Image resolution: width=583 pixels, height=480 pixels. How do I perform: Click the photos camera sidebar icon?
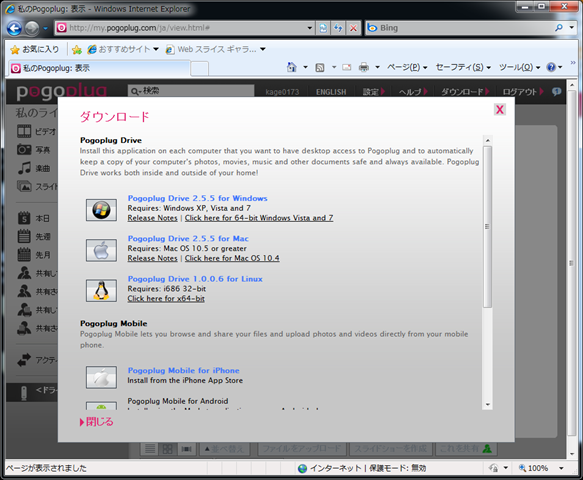point(24,149)
